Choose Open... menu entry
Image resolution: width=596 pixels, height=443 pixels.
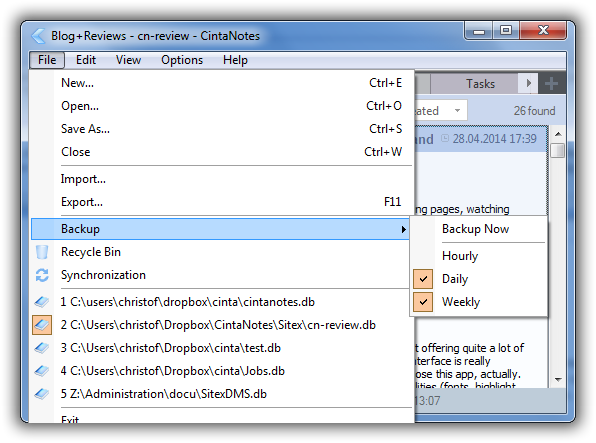[x=222, y=106]
